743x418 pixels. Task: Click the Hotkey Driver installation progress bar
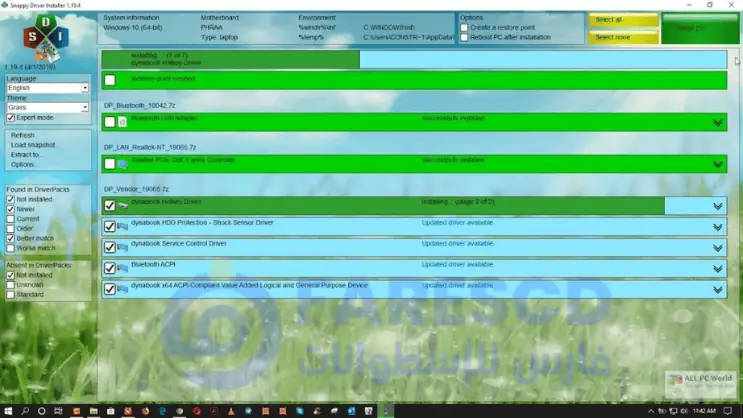coord(414,206)
